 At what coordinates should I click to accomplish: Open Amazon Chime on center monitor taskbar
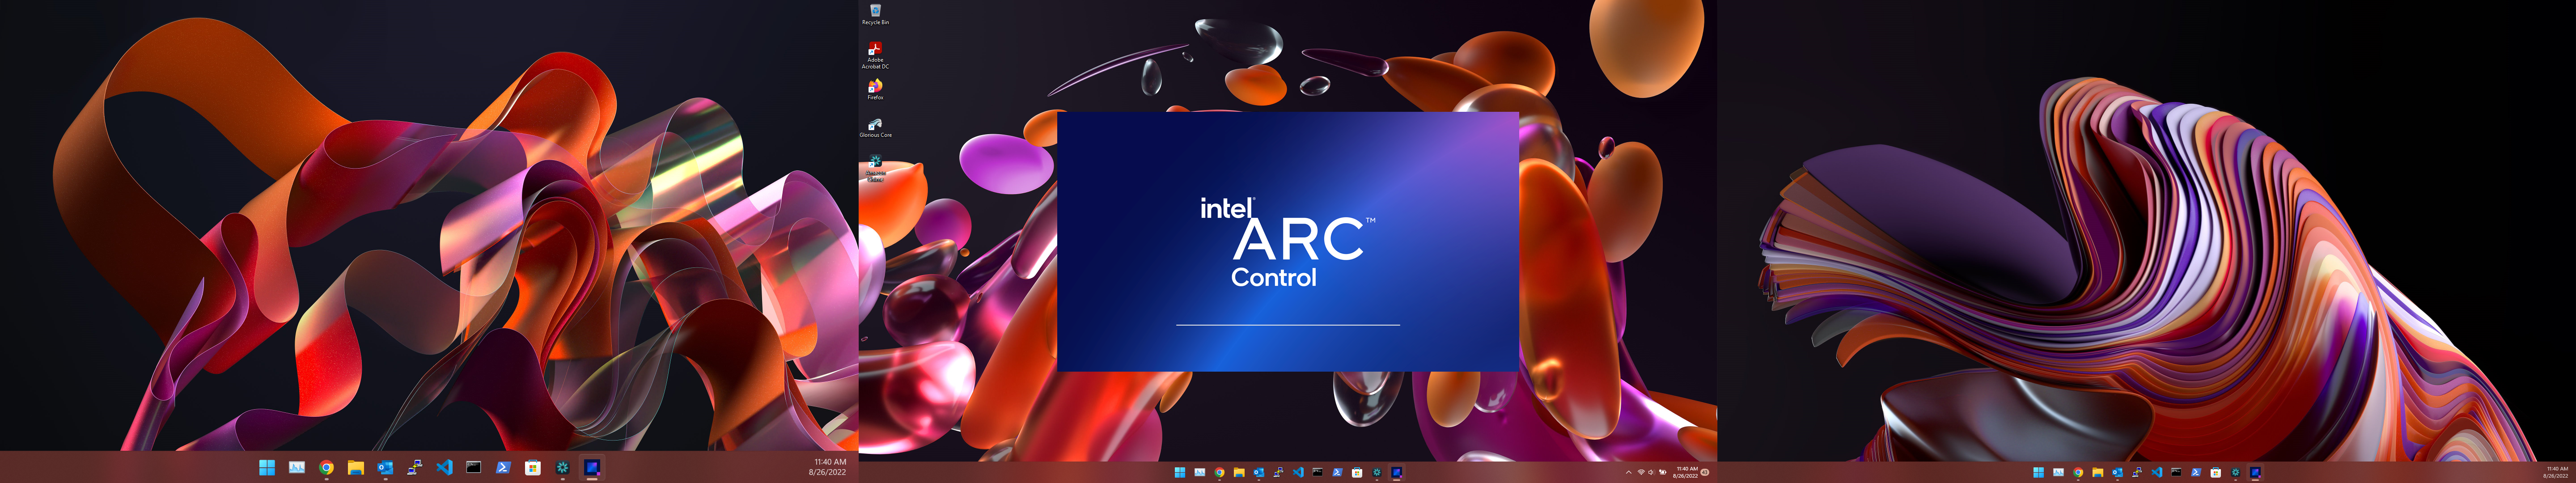1377,472
